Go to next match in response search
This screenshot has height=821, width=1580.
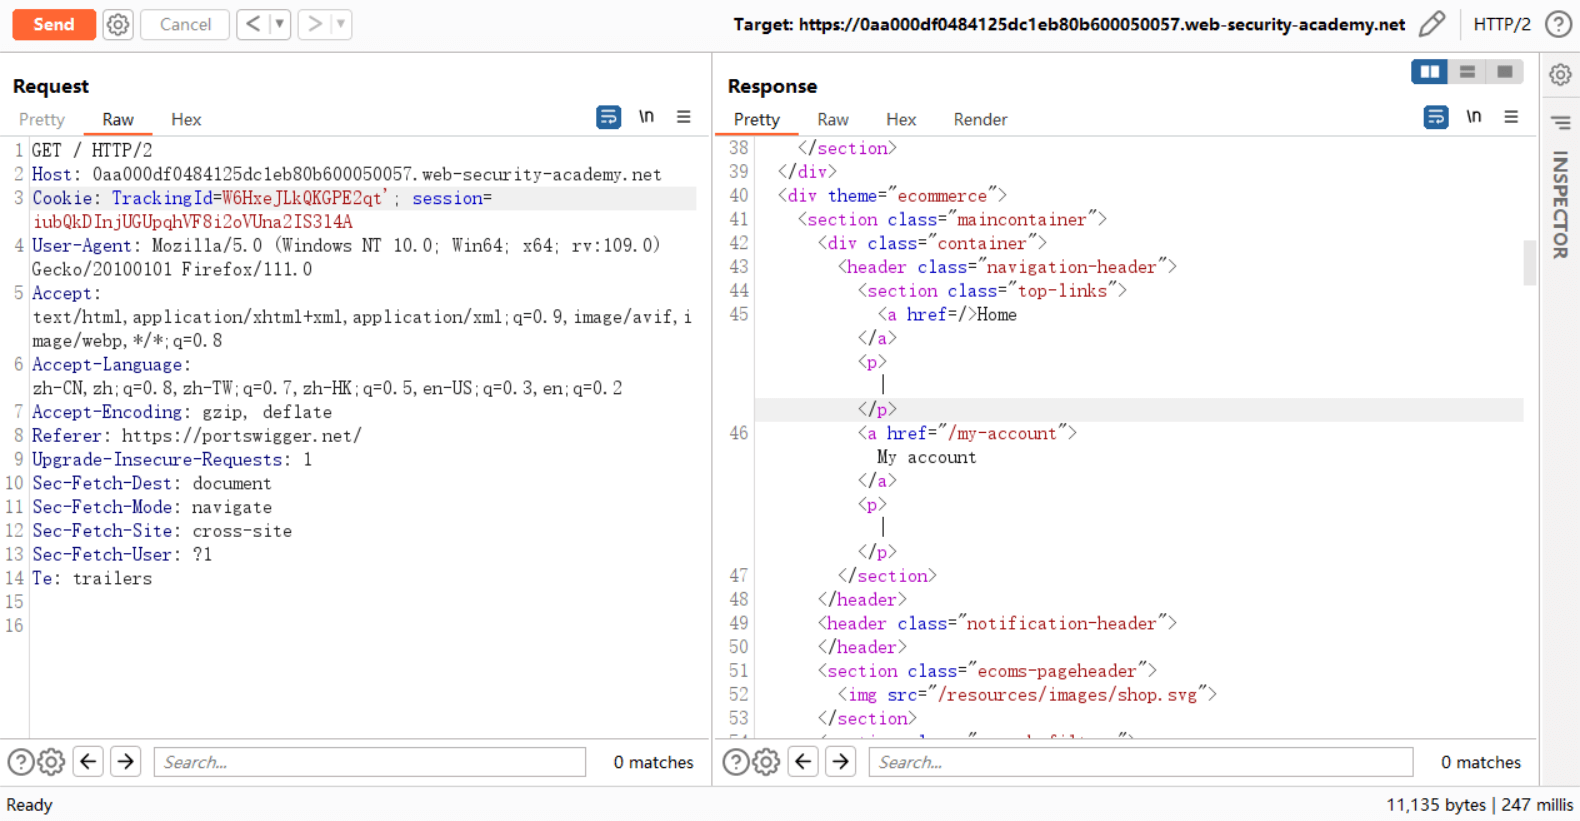pyautogui.click(x=841, y=762)
